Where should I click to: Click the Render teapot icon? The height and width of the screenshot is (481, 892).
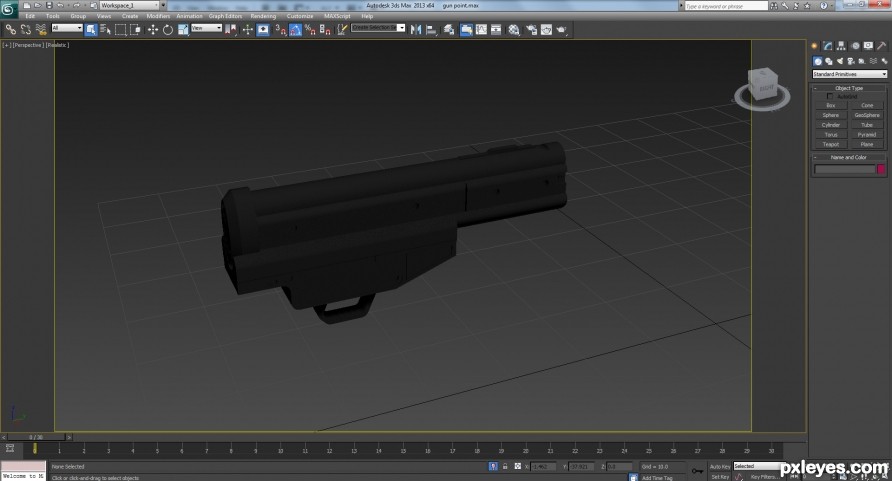pos(561,30)
